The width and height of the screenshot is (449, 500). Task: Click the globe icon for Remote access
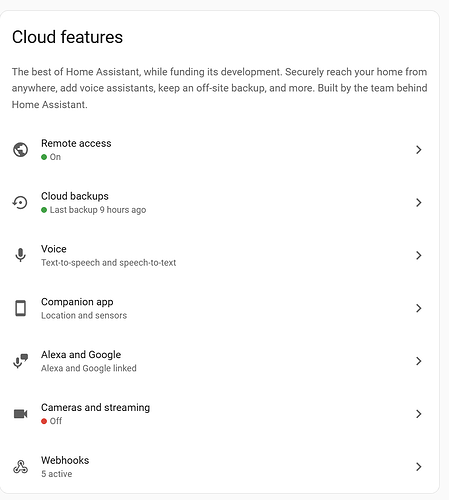tap(20, 150)
